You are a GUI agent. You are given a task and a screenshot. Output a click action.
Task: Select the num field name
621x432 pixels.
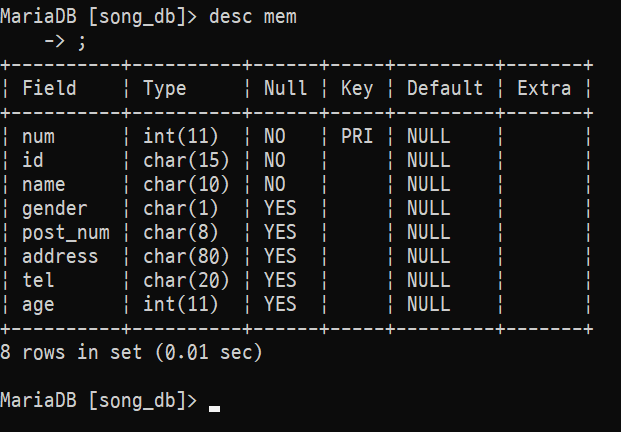click(39, 136)
